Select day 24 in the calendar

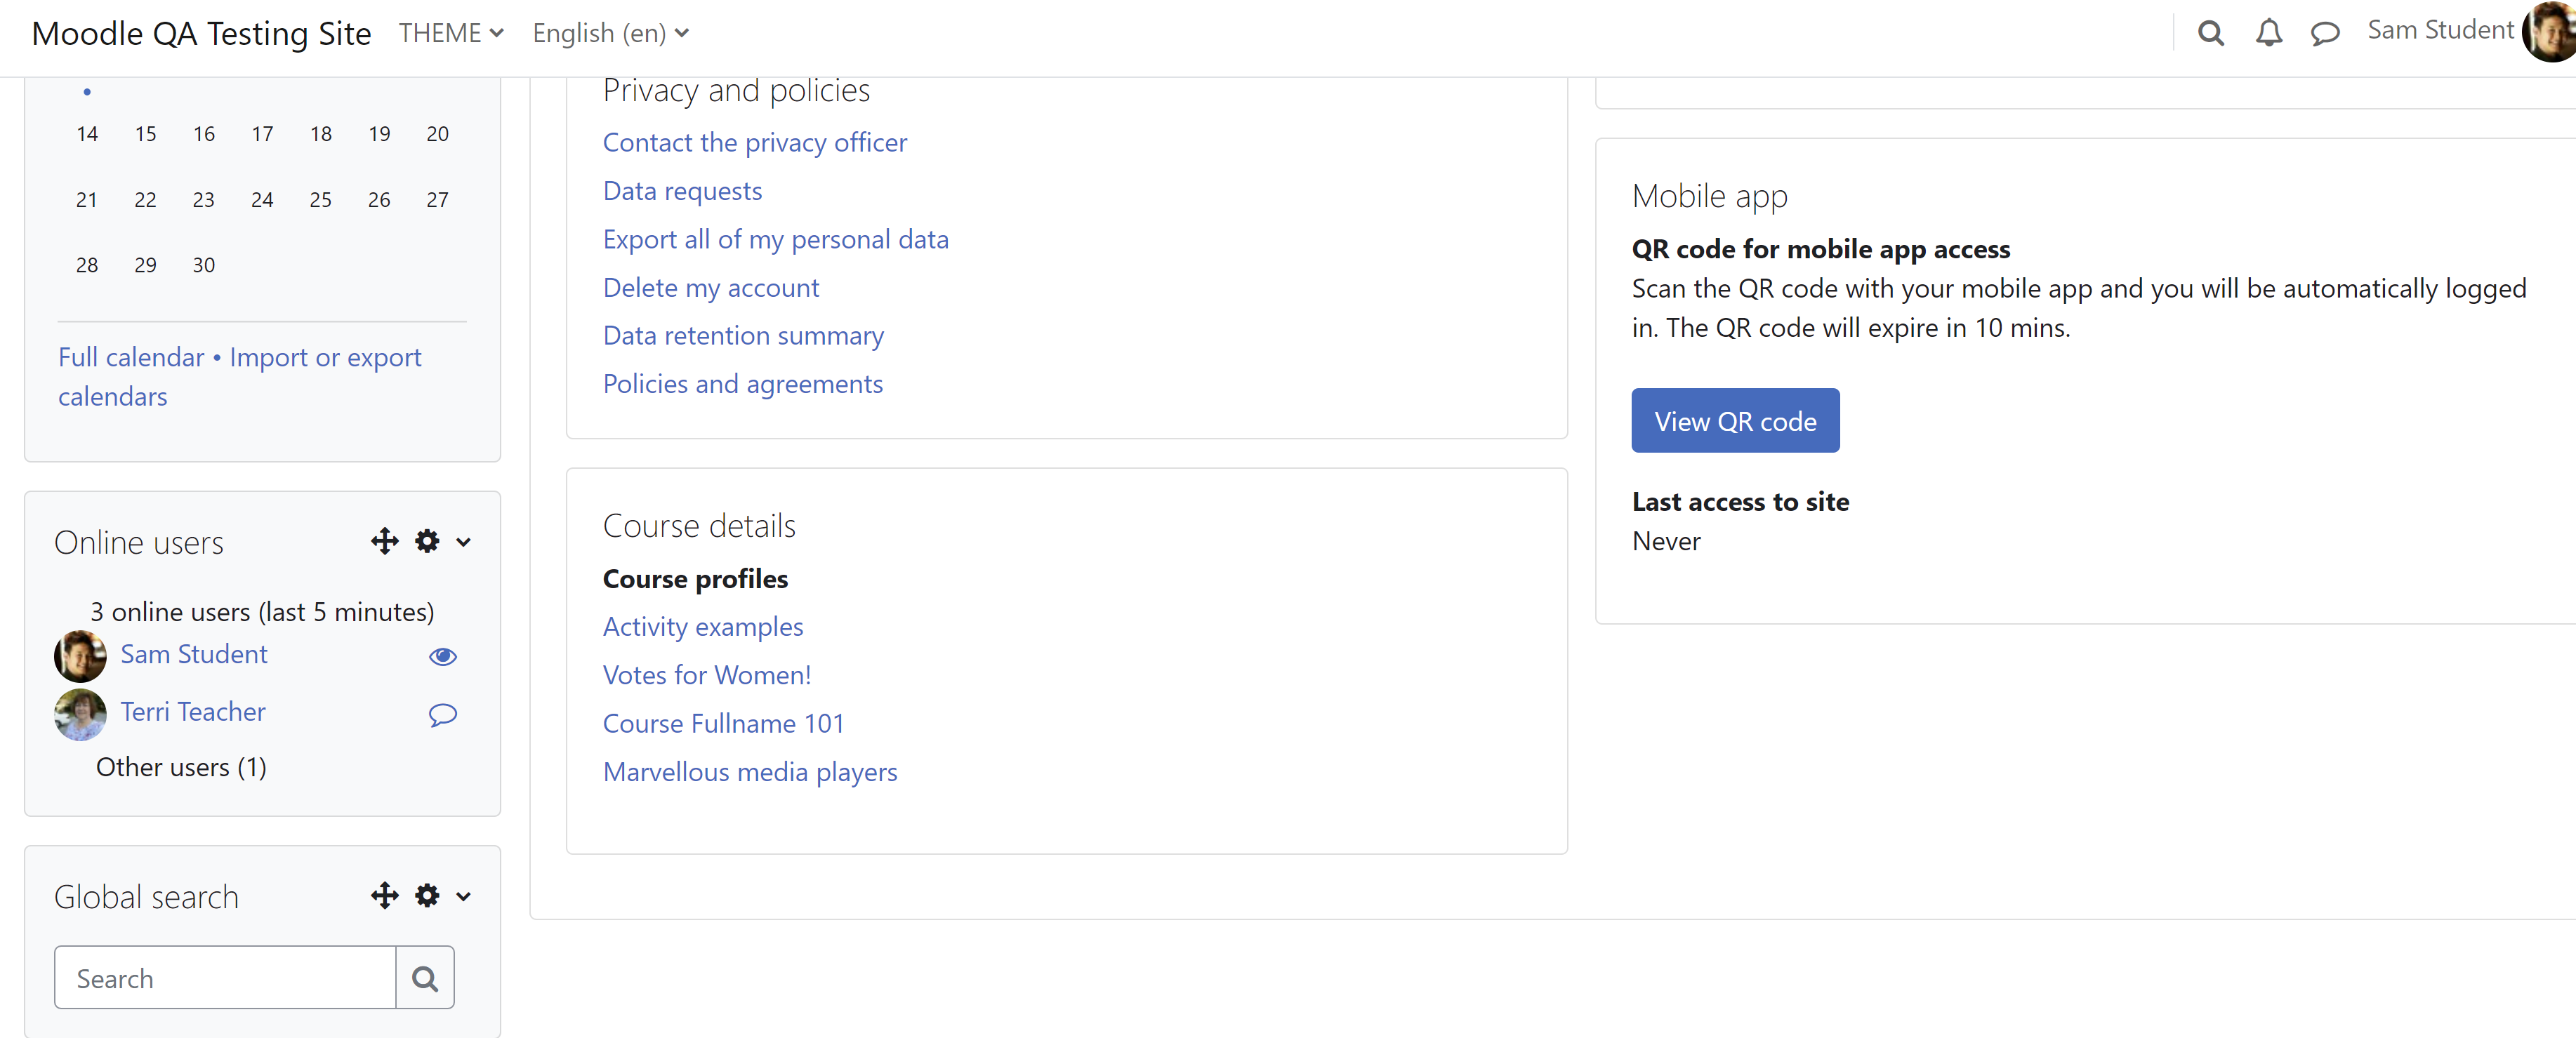(x=262, y=200)
